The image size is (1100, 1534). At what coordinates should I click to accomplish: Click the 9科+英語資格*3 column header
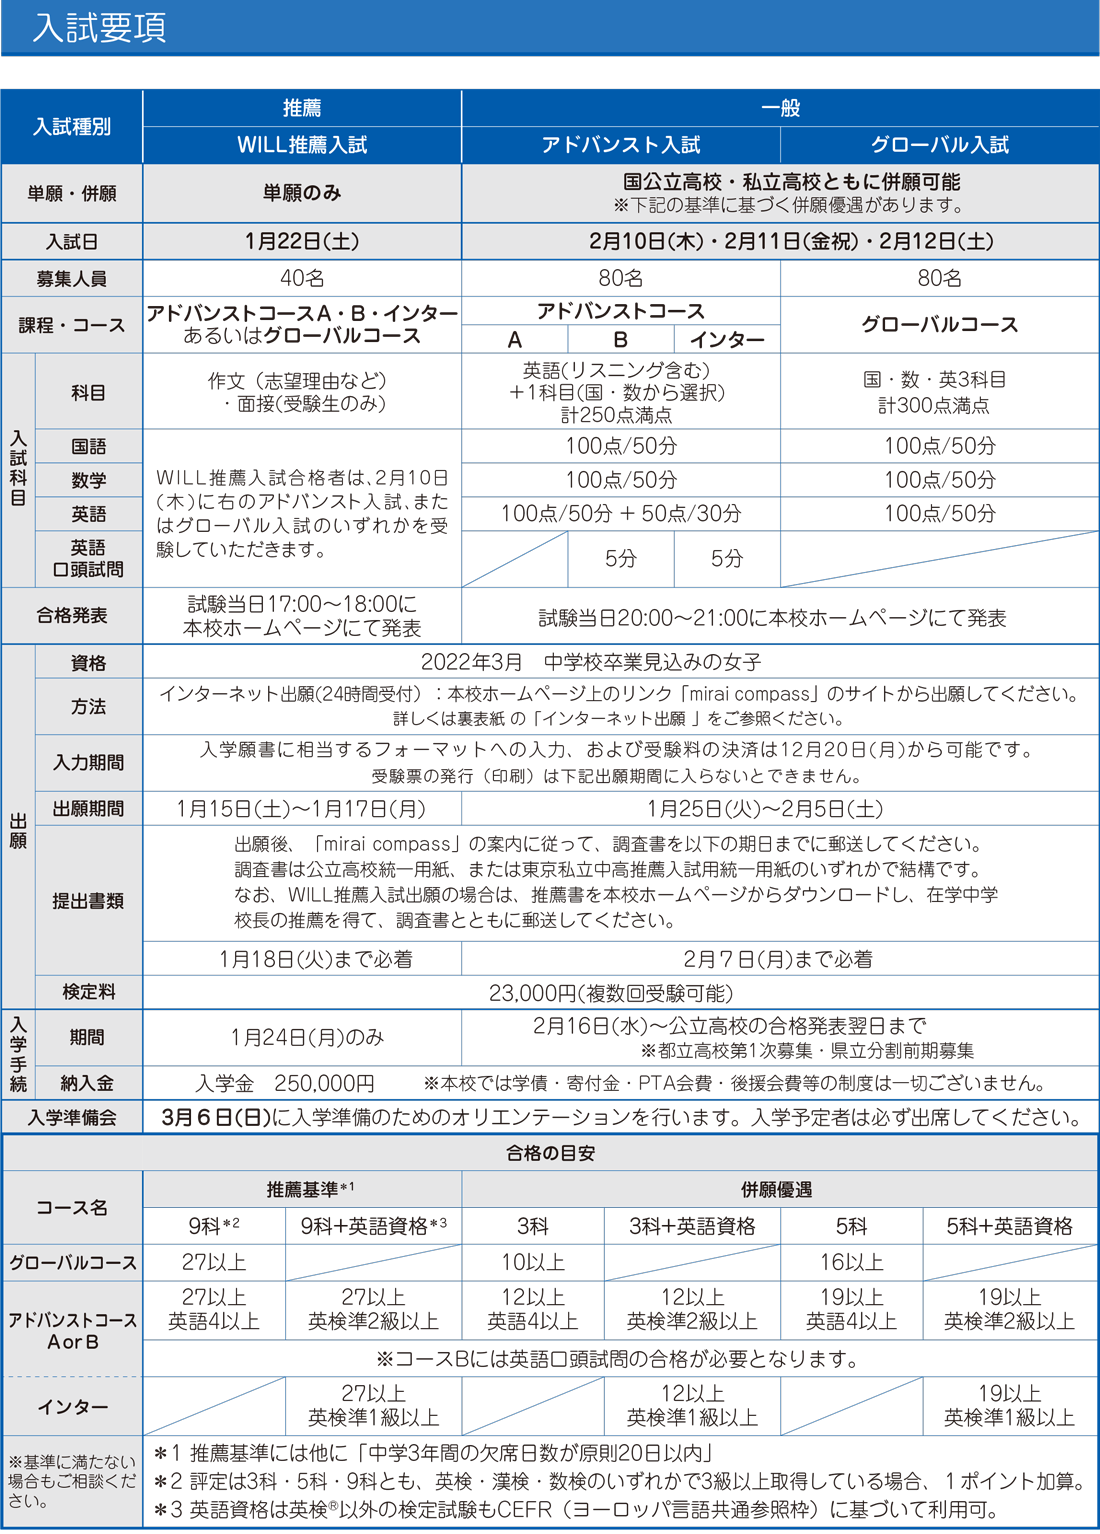pos(374,1226)
